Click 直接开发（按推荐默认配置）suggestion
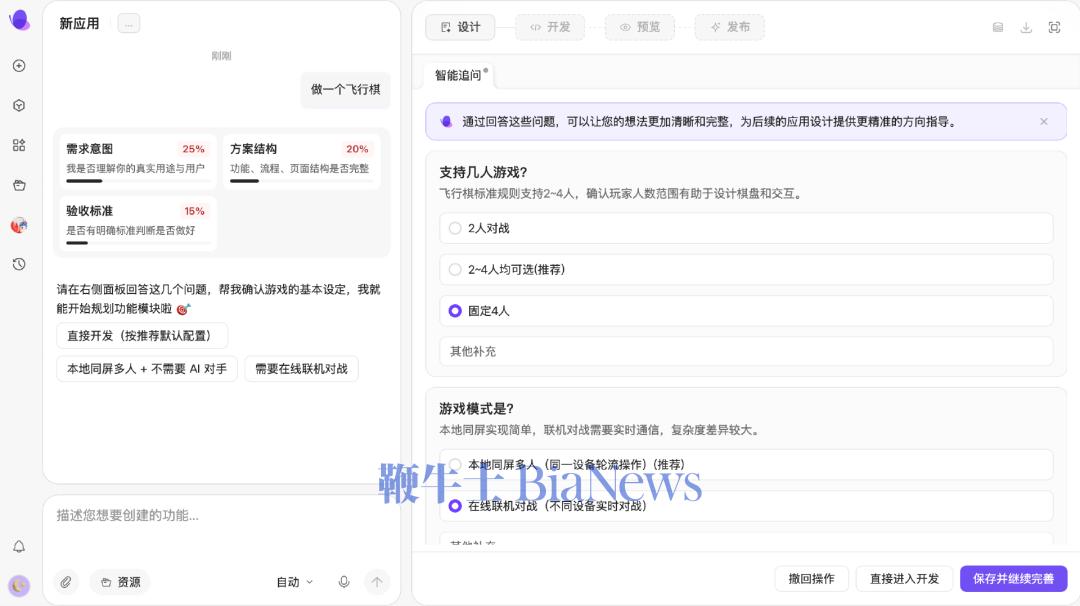This screenshot has height=606, width=1080. pos(142,336)
